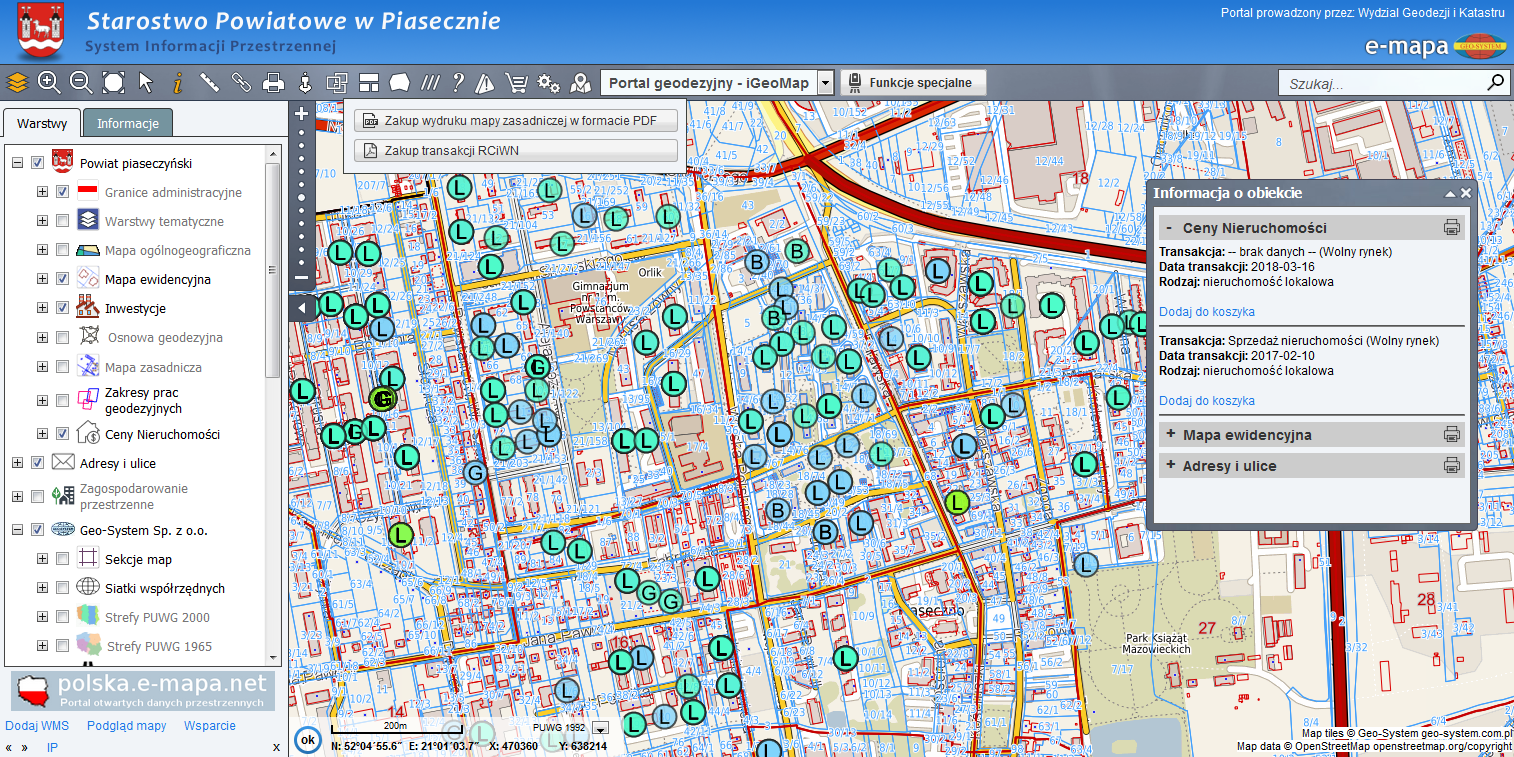Screen dimensions: 1514x757
Task: Open the layers stack tool in toolbar
Action: click(17, 82)
